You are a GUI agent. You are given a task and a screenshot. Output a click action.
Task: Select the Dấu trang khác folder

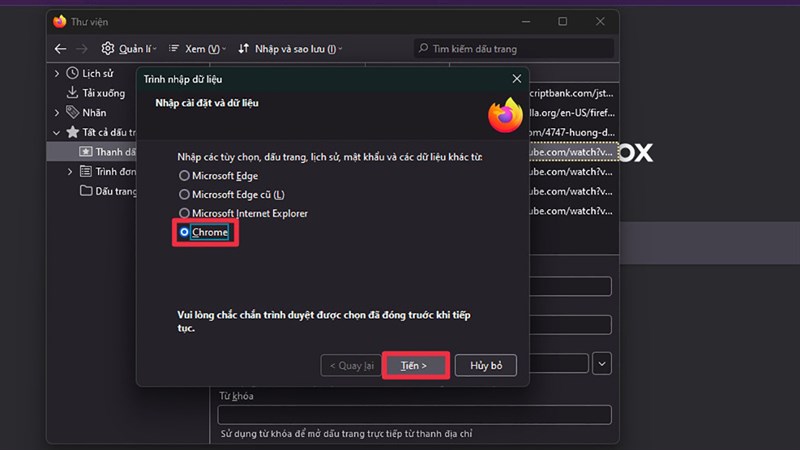tap(108, 191)
